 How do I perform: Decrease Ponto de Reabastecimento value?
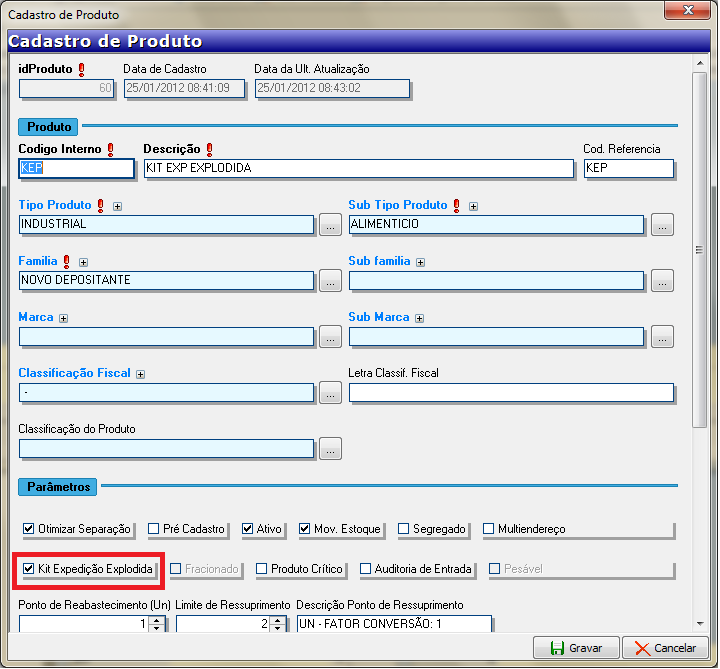[157, 628]
